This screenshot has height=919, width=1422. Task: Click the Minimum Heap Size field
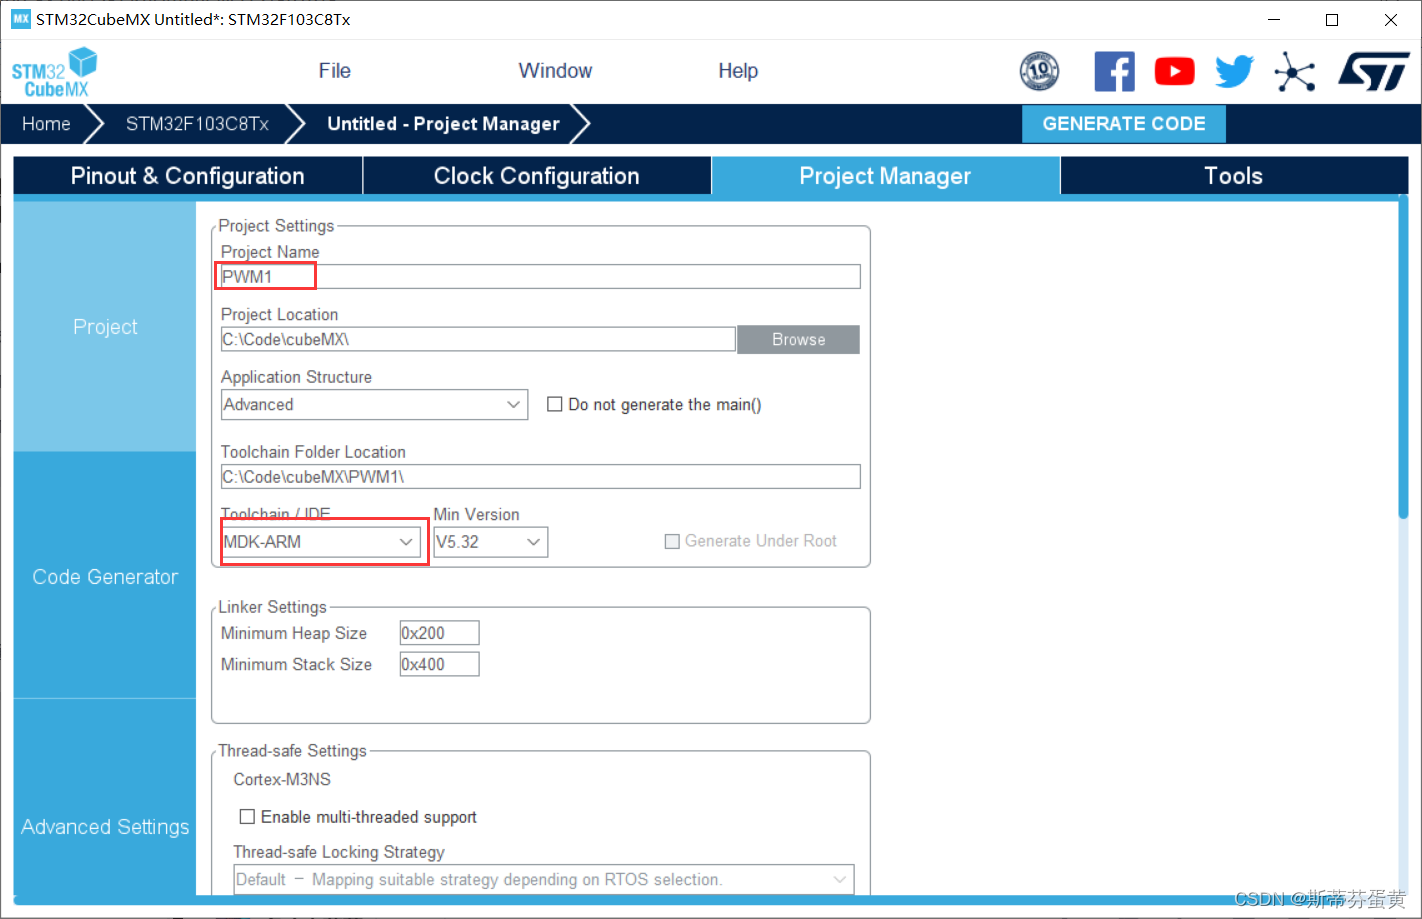pyautogui.click(x=439, y=633)
